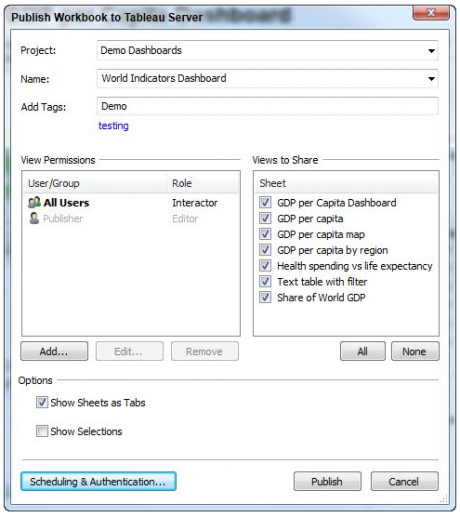This screenshot has width=460, height=517.
Task: Click the Publisher user icon
Action: point(34,218)
